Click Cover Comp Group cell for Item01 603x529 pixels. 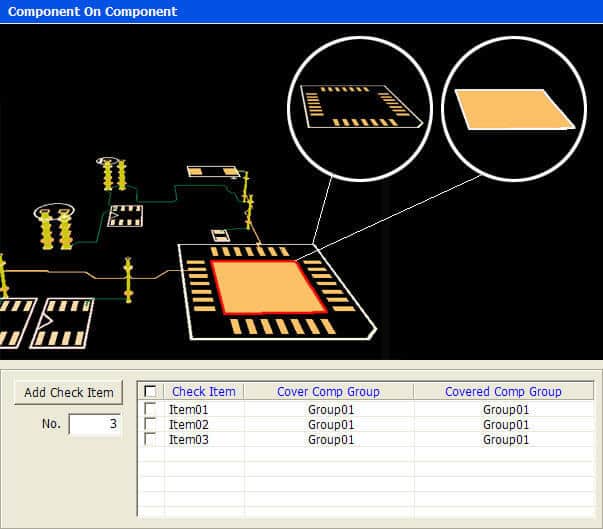coord(331,410)
